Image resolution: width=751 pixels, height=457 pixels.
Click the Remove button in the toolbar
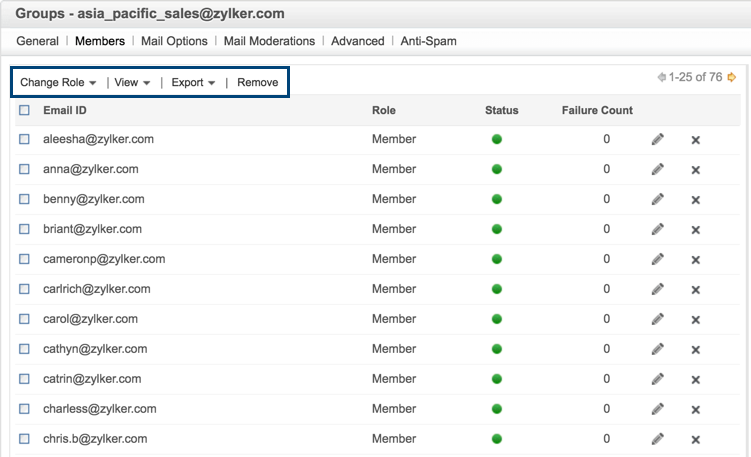click(257, 82)
